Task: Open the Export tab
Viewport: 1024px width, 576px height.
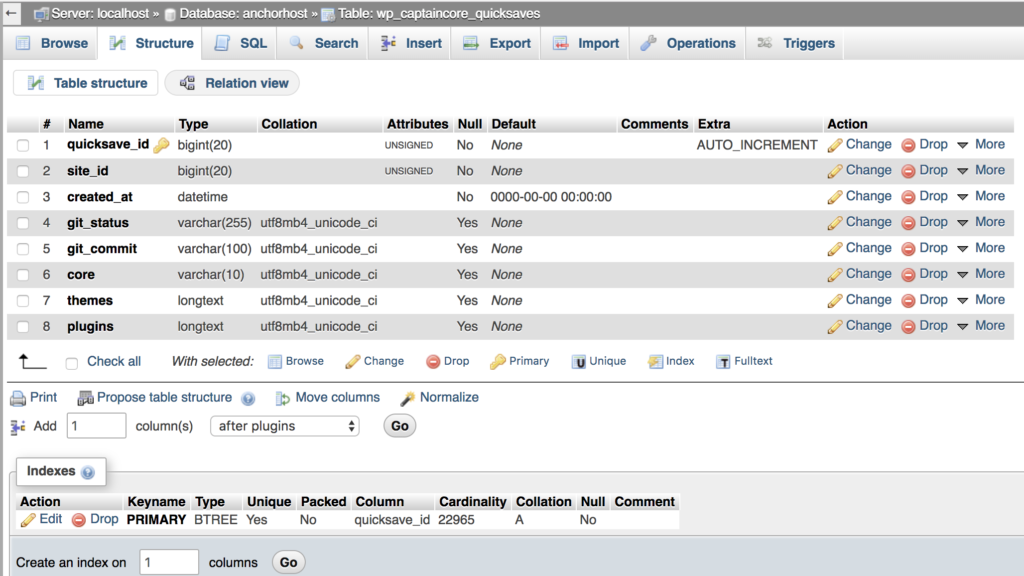Action: pyautogui.click(x=497, y=43)
